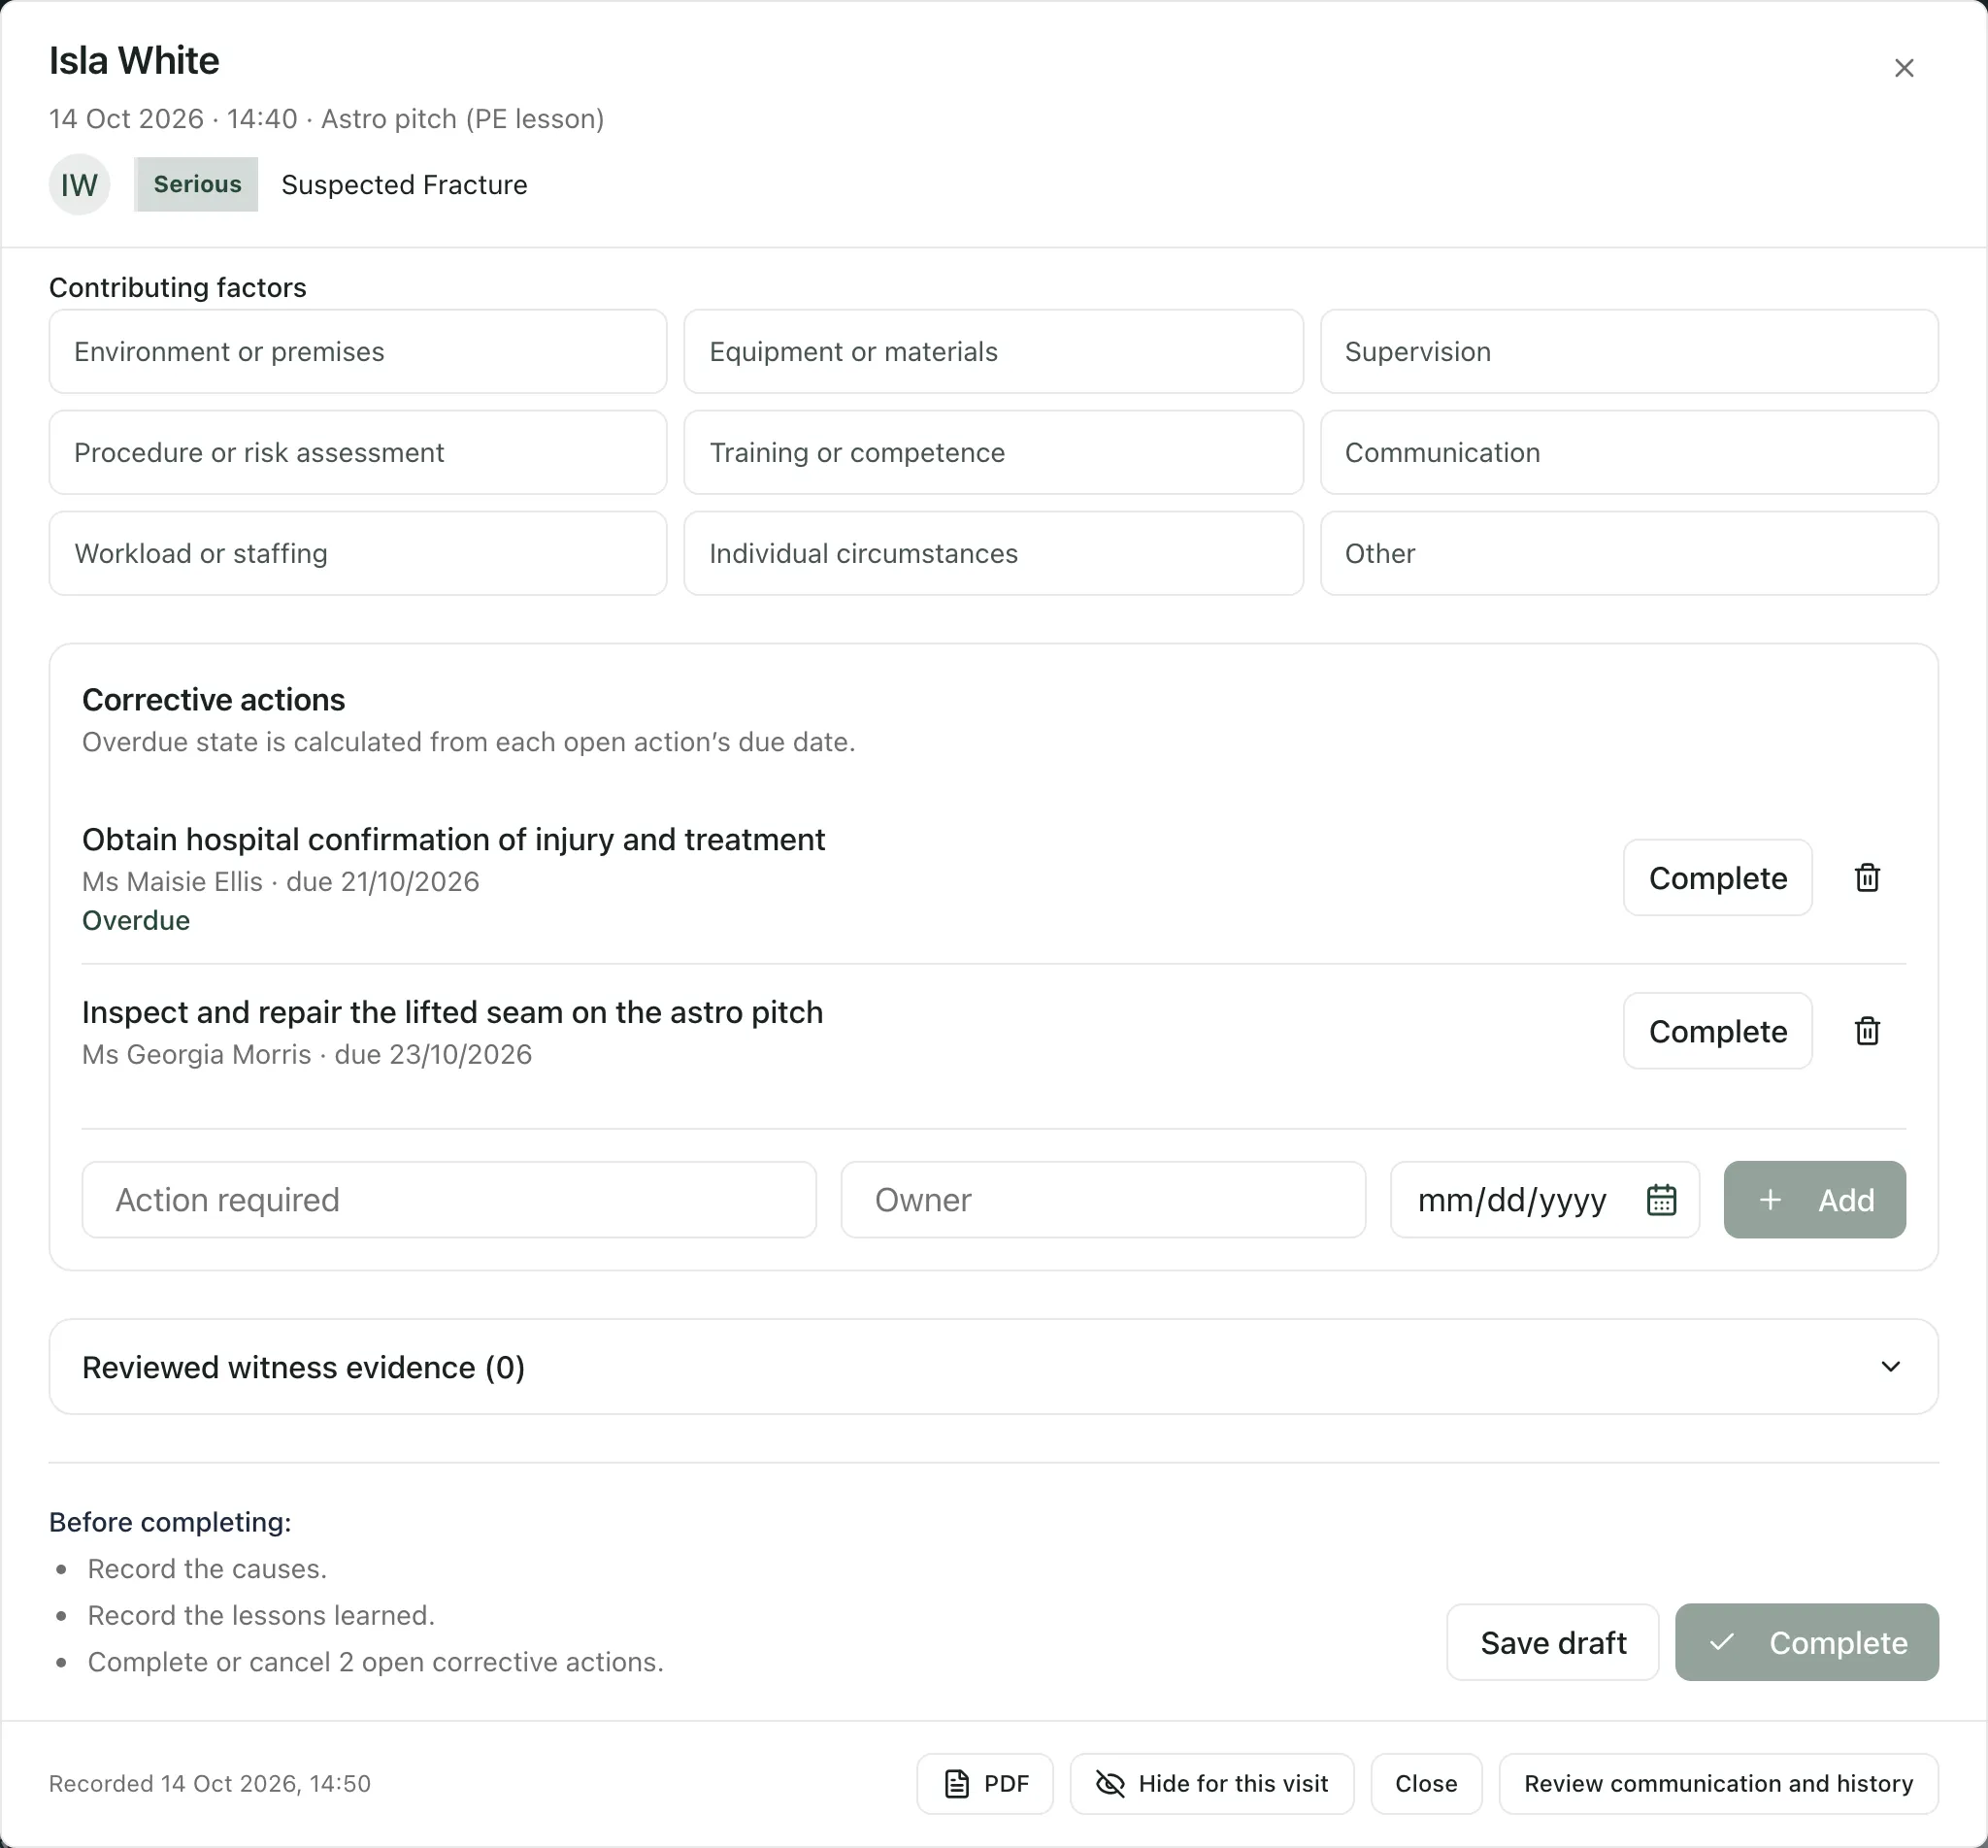Click the Serious severity badge
1988x1848 pixels.
196,184
